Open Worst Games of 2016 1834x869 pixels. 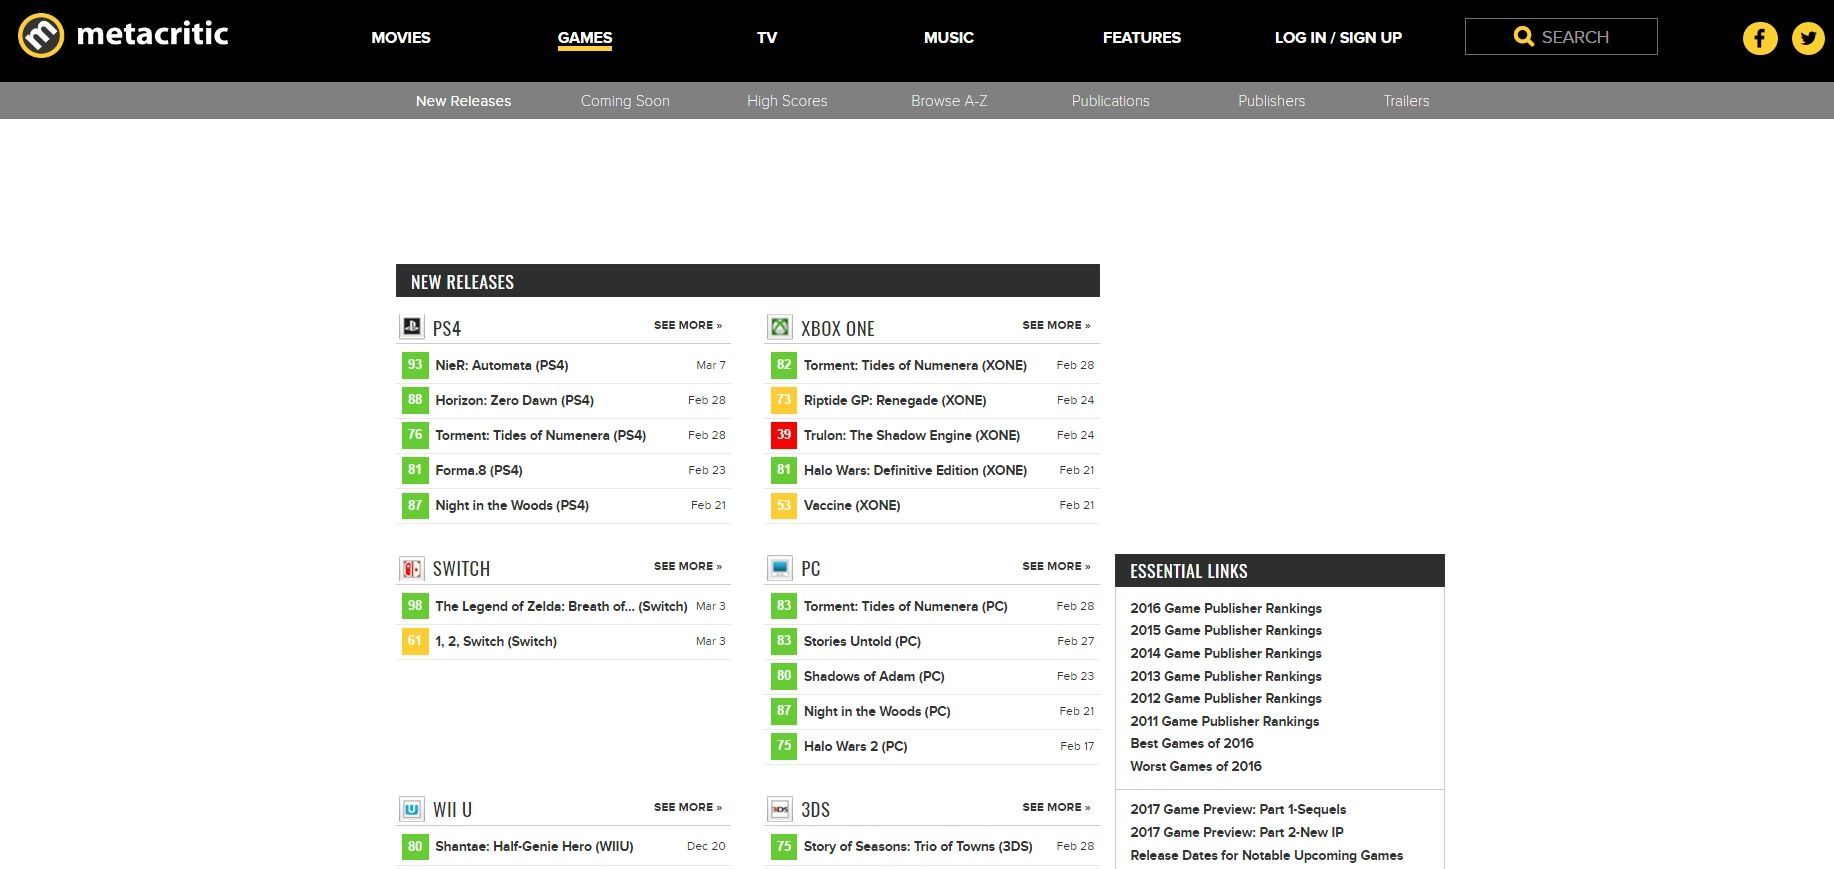pyautogui.click(x=1196, y=766)
